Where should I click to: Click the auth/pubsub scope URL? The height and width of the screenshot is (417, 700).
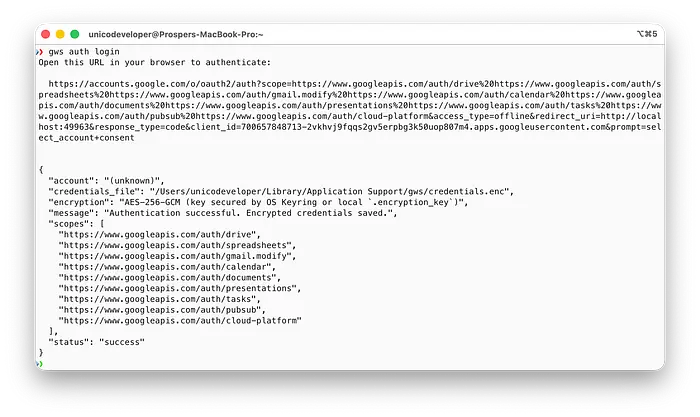point(160,310)
